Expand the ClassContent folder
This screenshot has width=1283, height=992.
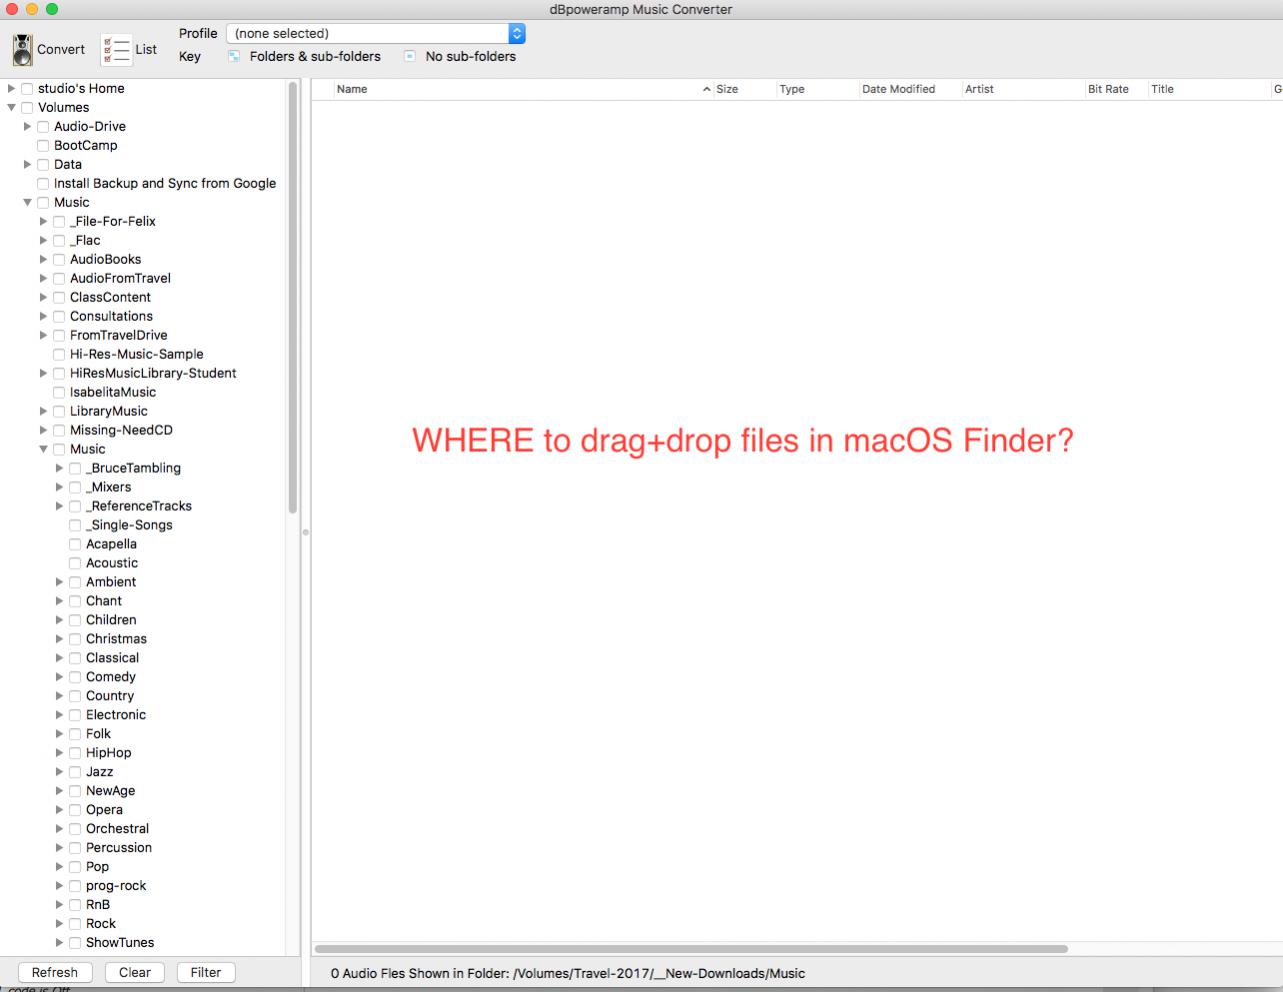pos(44,298)
